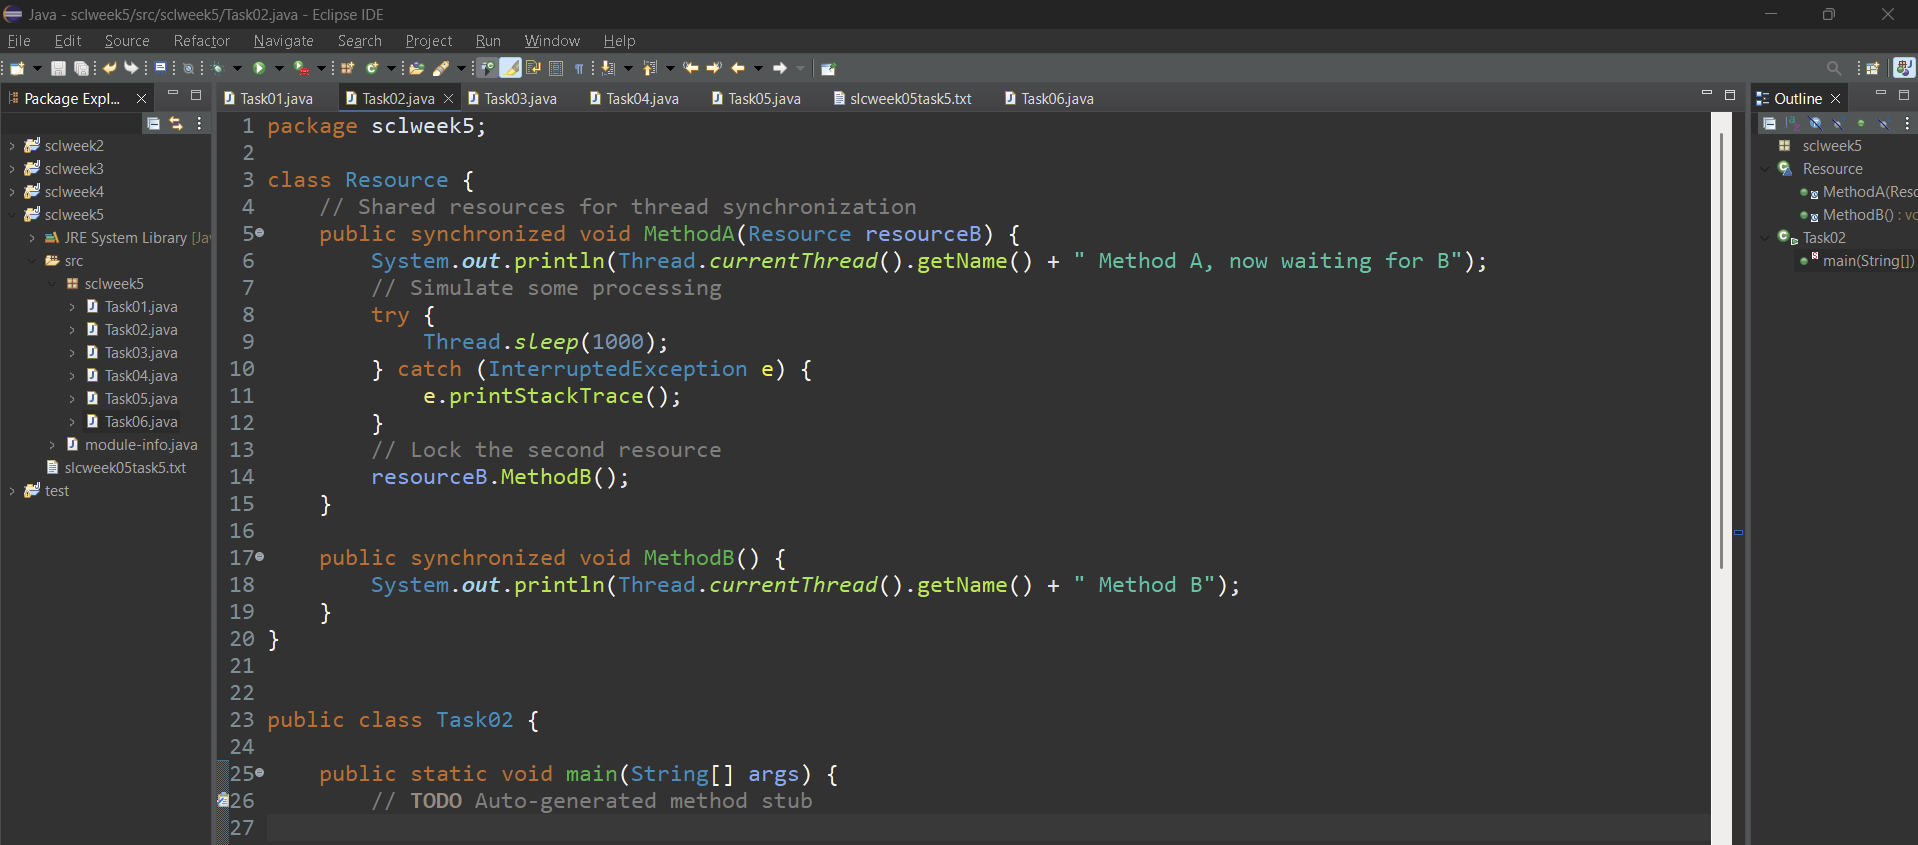The width and height of the screenshot is (1918, 845).
Task: Select MethodB() in the Outline
Action: click(1858, 215)
